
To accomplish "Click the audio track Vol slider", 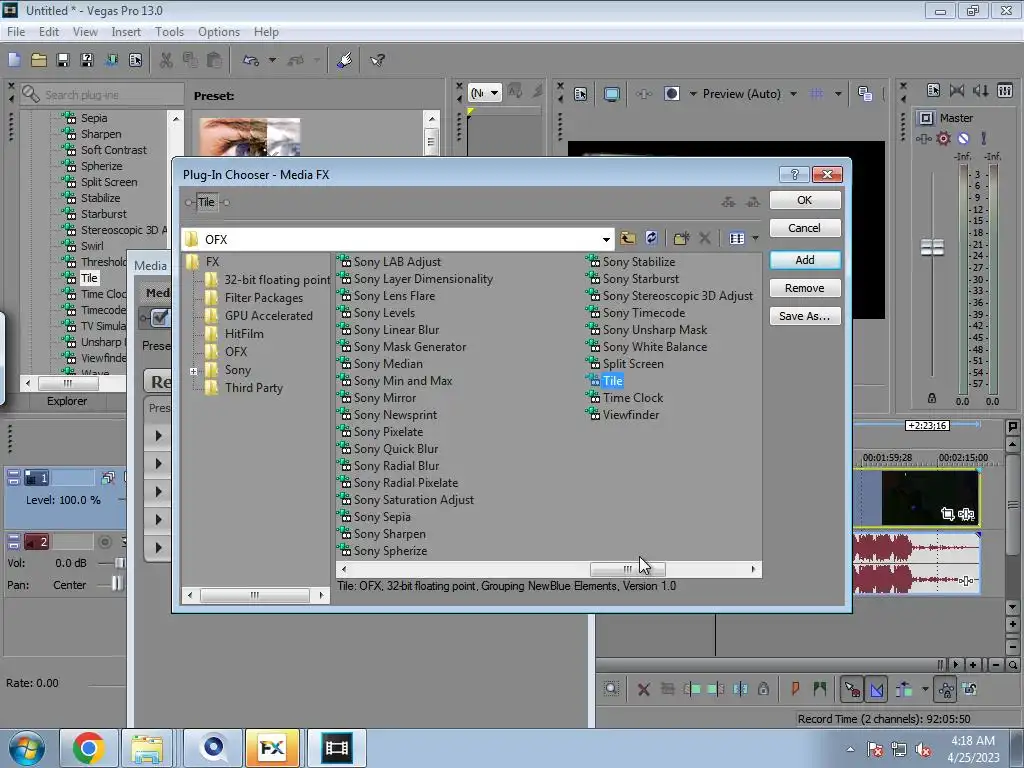I will [120, 563].
